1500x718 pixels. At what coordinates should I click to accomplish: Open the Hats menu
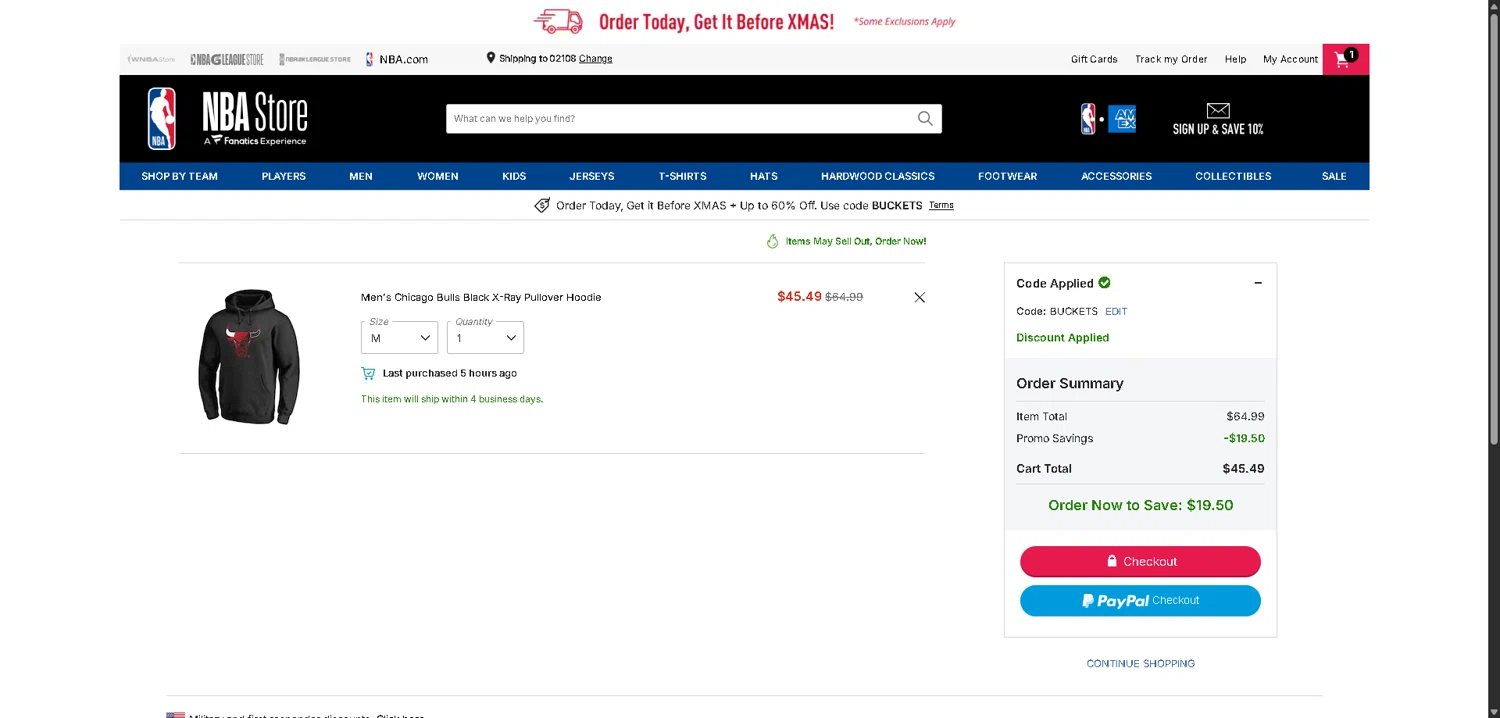click(764, 176)
